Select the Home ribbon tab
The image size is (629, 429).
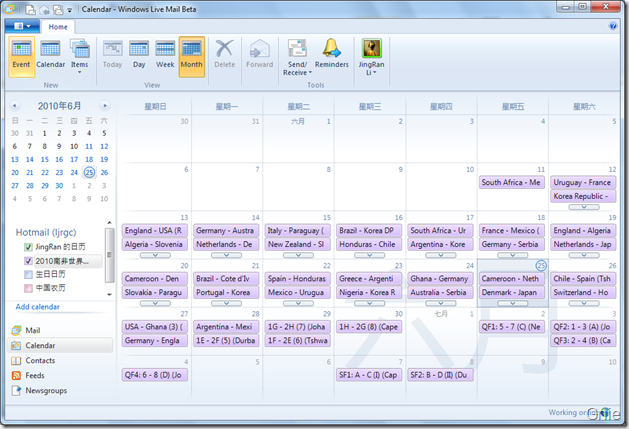point(58,27)
